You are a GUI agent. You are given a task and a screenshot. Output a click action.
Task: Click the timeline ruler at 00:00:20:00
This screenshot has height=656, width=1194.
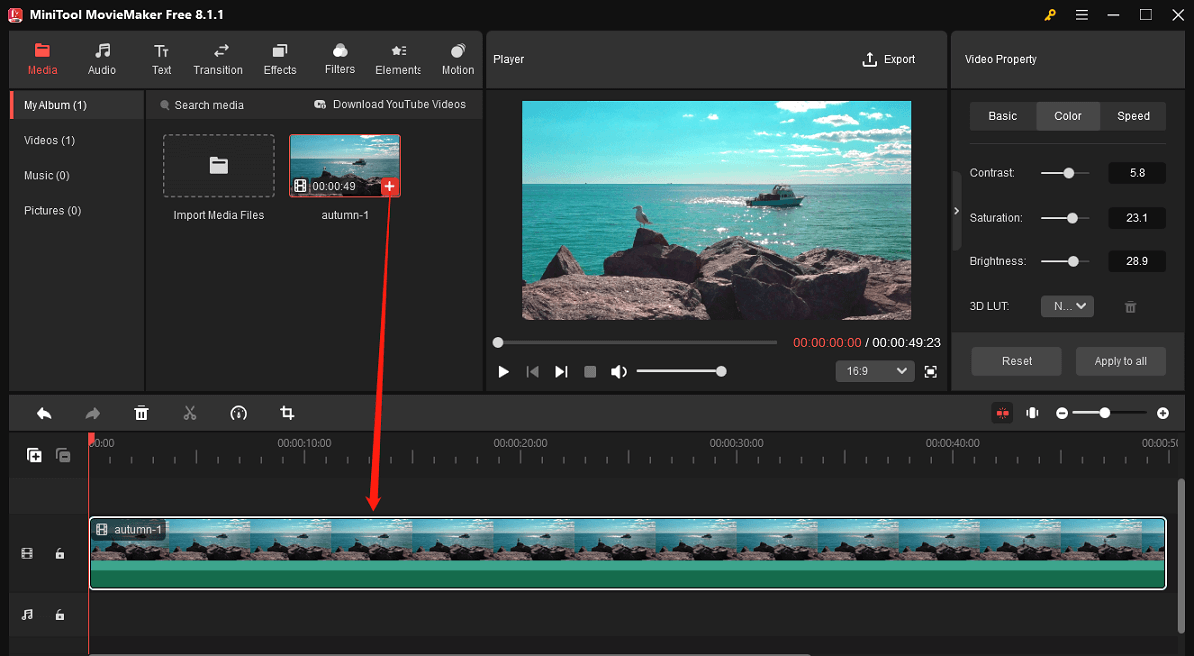[520, 443]
